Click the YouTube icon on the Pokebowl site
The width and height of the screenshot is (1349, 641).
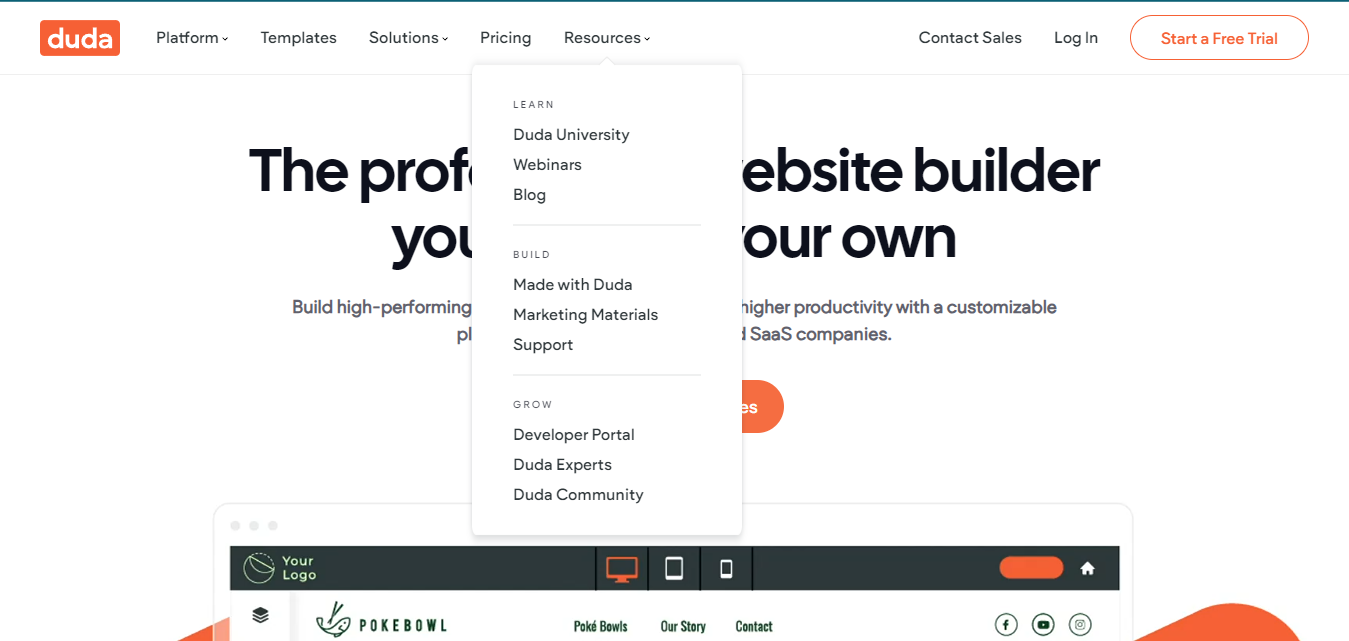[x=1043, y=624]
